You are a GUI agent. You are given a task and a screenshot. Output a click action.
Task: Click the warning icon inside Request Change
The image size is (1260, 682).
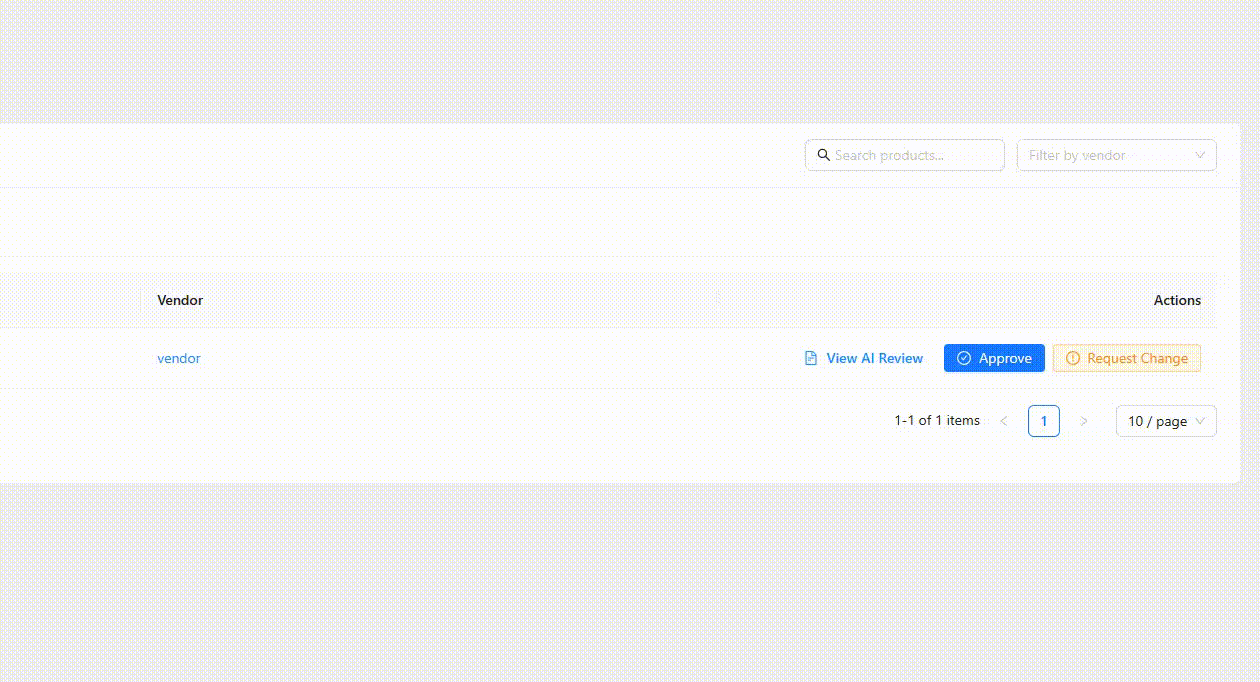pos(1072,358)
